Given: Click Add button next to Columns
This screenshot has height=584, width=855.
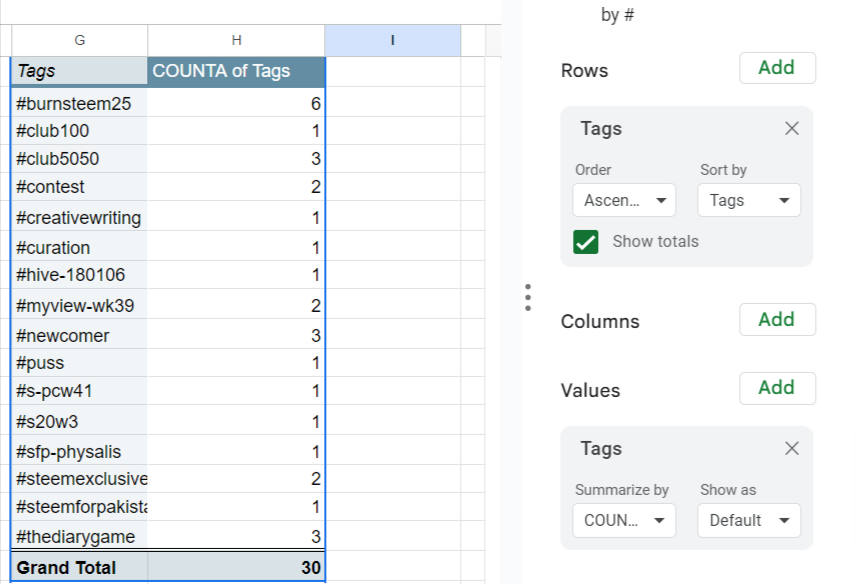Looking at the screenshot, I should pos(777,320).
